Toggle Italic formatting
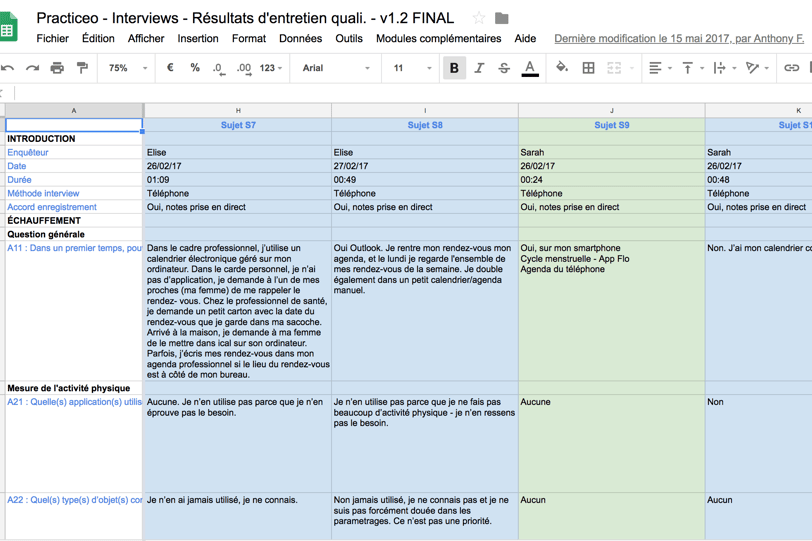812x541 pixels. [x=480, y=68]
